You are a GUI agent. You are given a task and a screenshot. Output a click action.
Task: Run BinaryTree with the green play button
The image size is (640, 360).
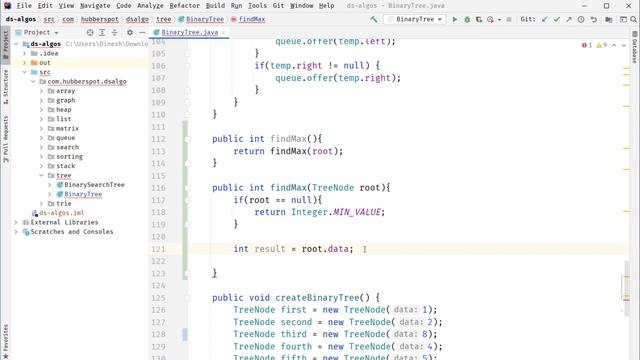tap(455, 19)
